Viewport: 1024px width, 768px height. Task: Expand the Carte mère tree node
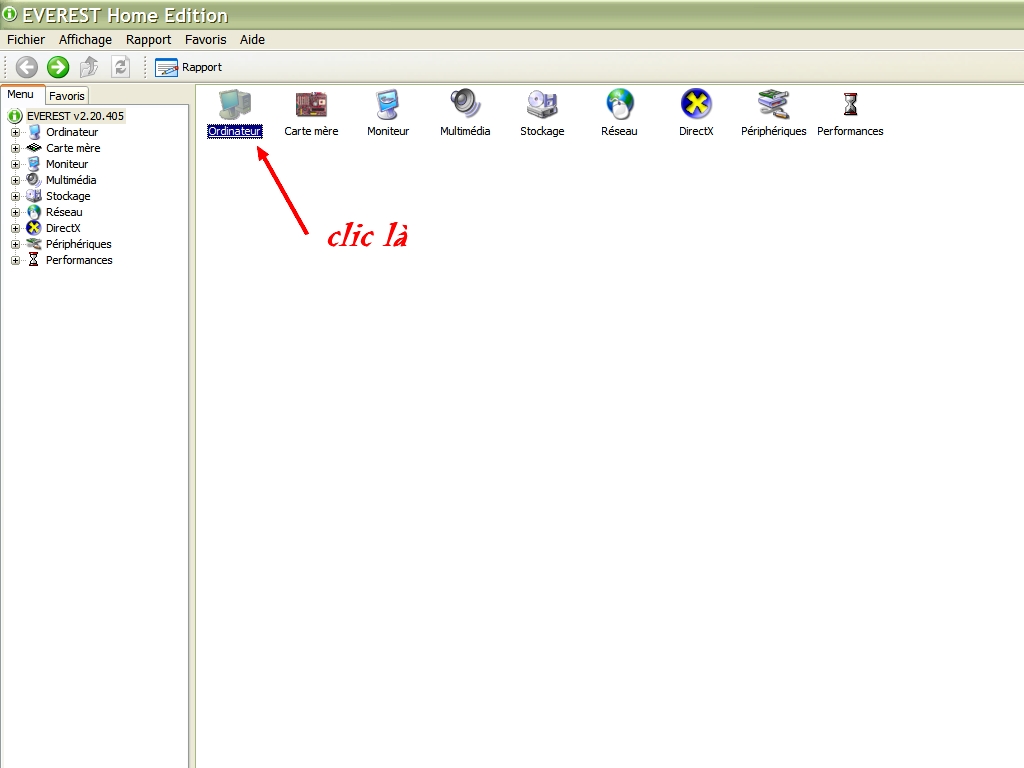(x=15, y=148)
